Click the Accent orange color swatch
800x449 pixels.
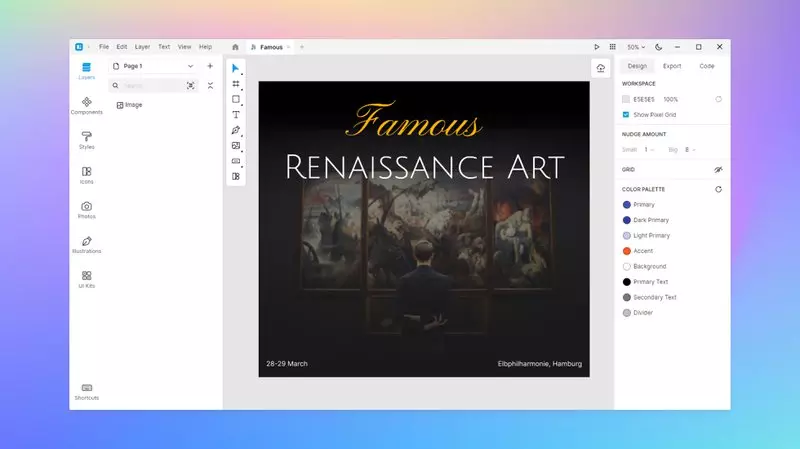(627, 251)
